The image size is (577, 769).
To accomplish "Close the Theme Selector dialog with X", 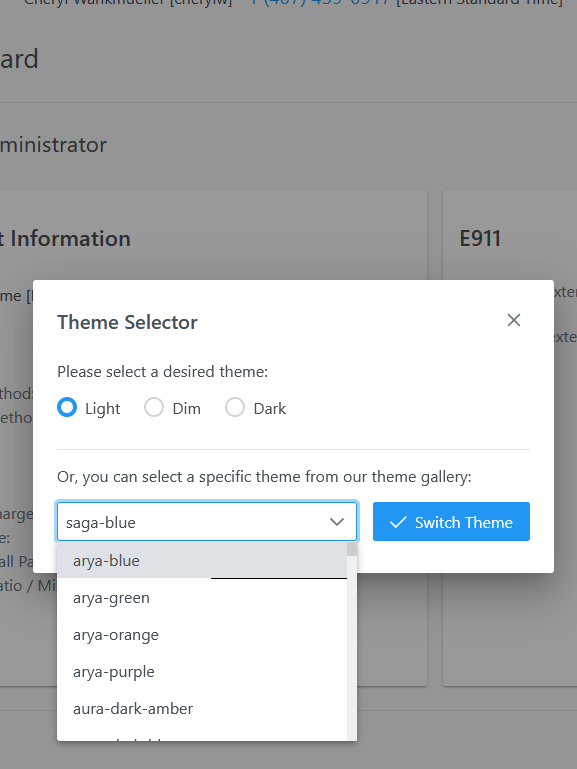I will pos(514,320).
